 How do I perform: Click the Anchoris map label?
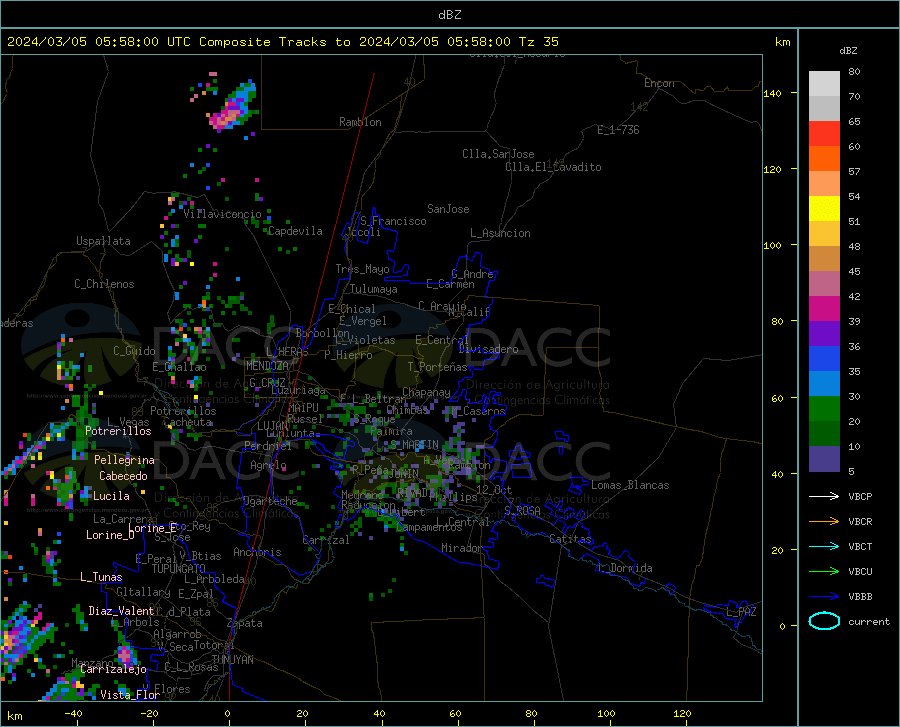click(257, 552)
